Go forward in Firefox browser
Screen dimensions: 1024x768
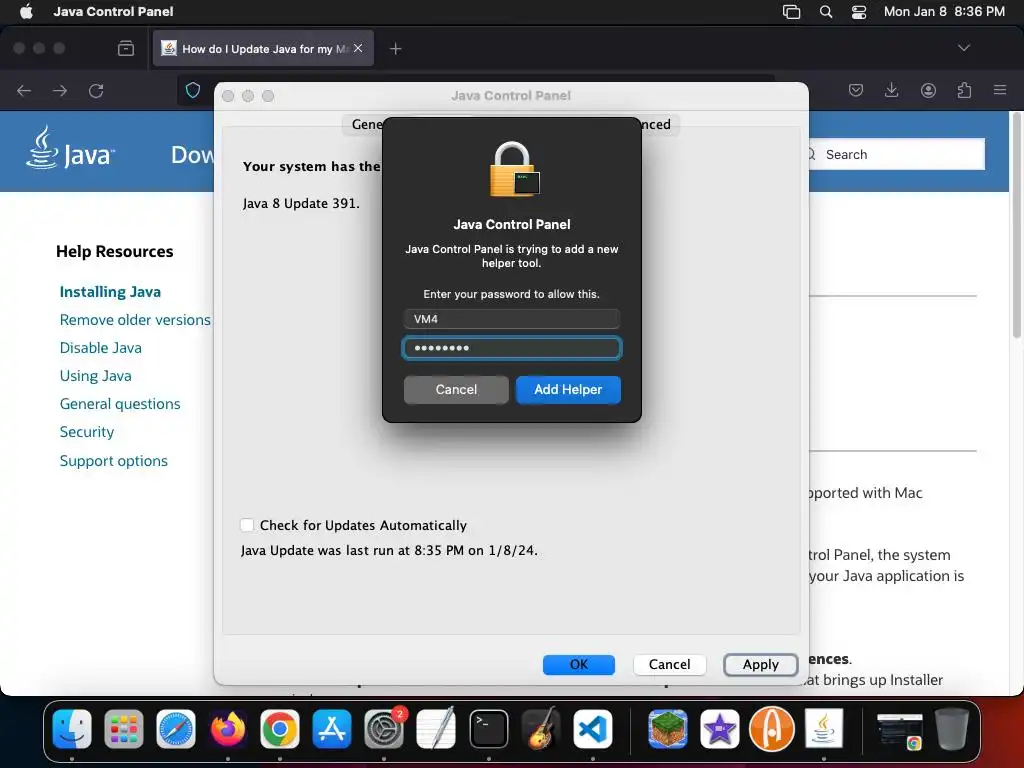60,91
